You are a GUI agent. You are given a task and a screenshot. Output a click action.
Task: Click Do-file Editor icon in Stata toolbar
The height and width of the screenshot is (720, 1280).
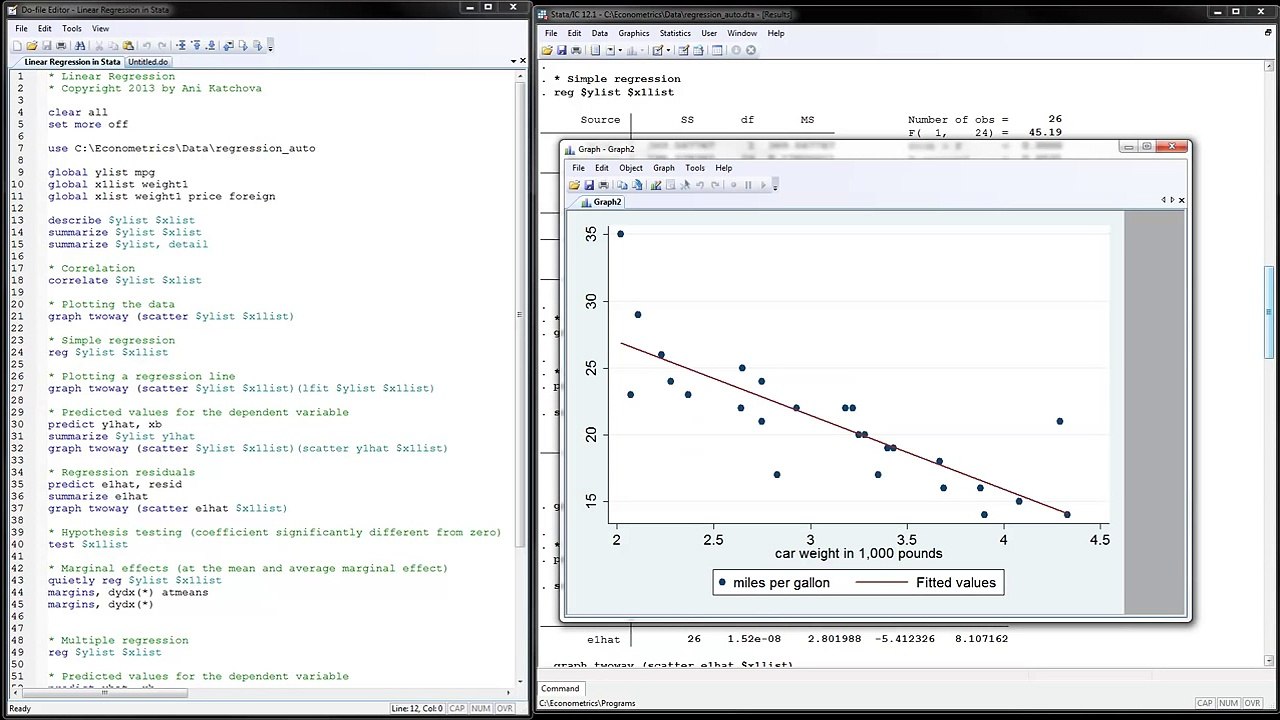pyautogui.click(x=657, y=50)
